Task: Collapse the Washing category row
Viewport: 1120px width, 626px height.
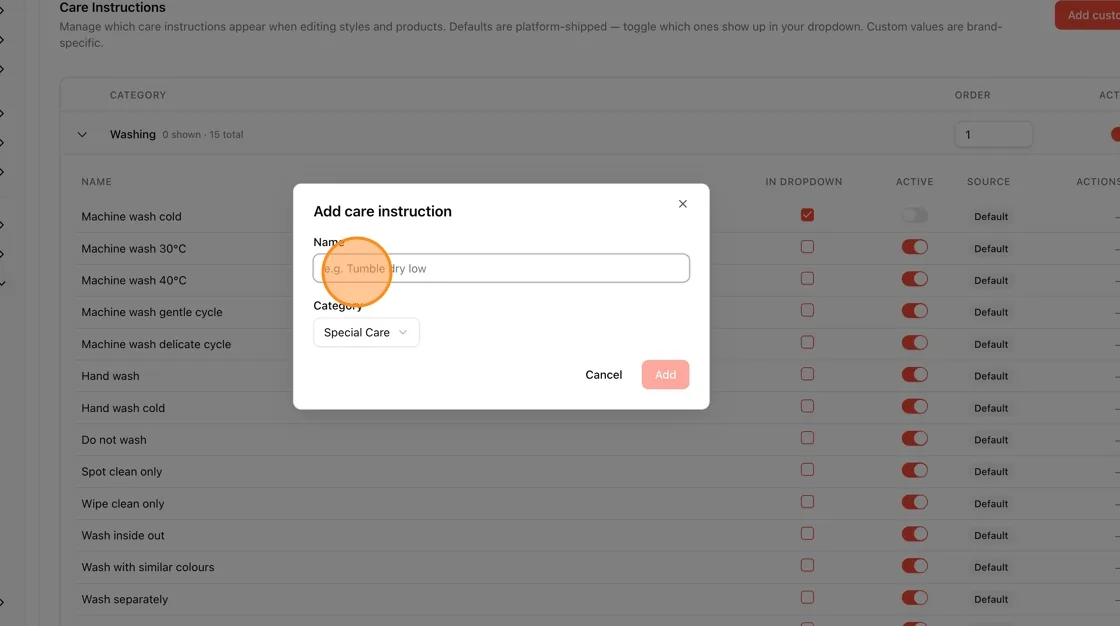Action: pyautogui.click(x=82, y=134)
